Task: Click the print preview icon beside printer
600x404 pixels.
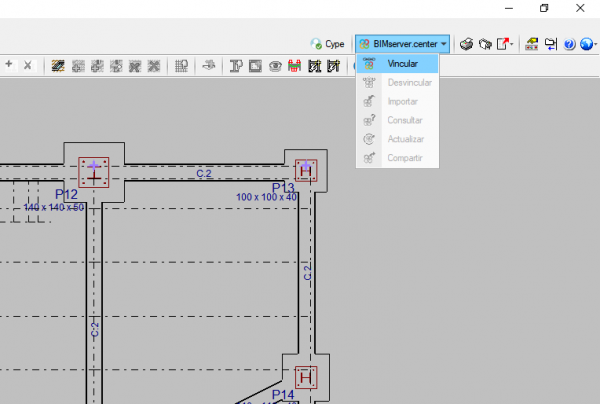Action: (485, 44)
